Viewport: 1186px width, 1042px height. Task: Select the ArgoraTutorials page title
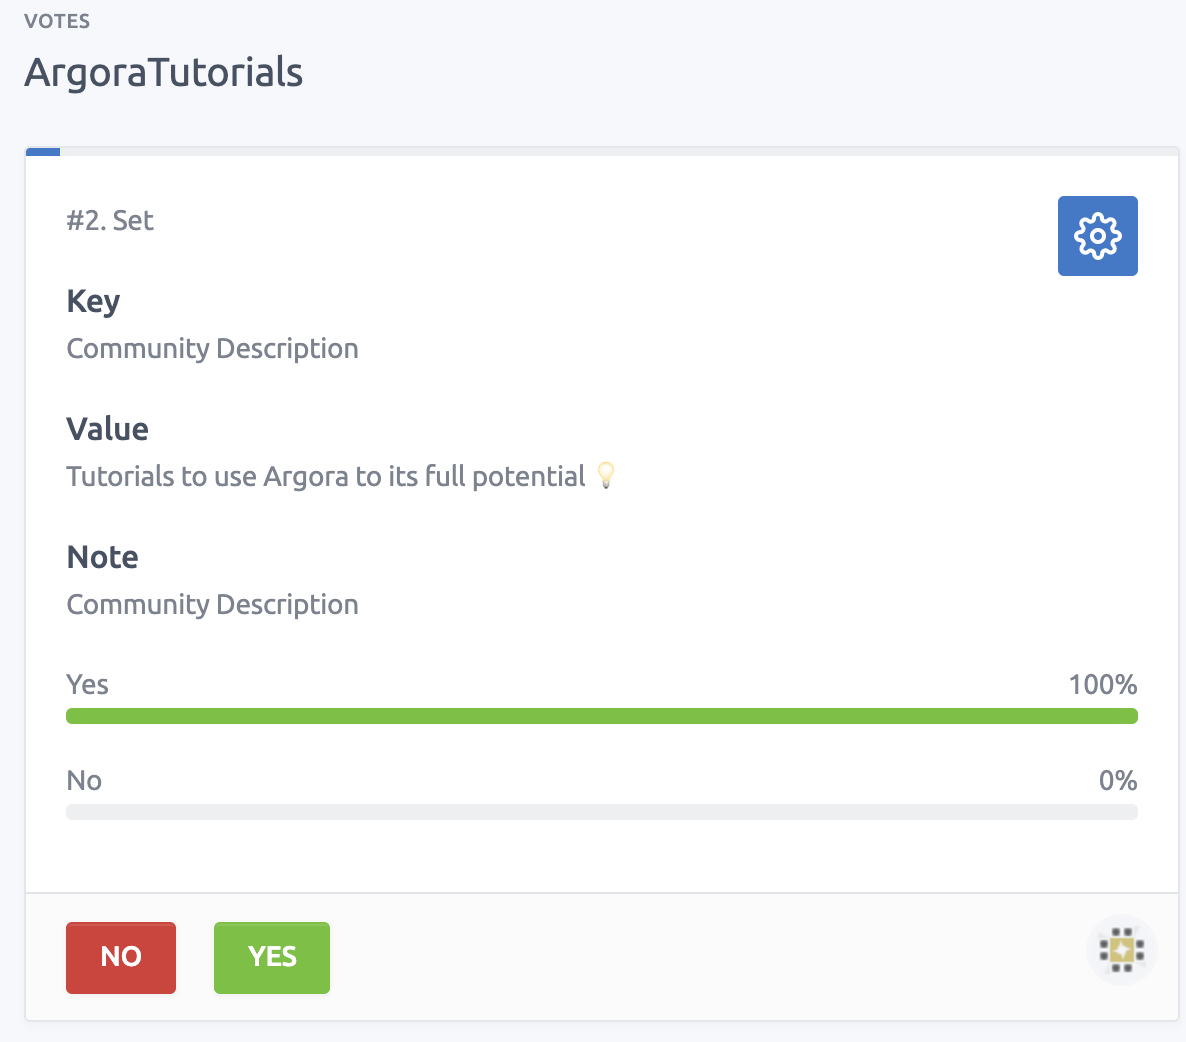[164, 73]
